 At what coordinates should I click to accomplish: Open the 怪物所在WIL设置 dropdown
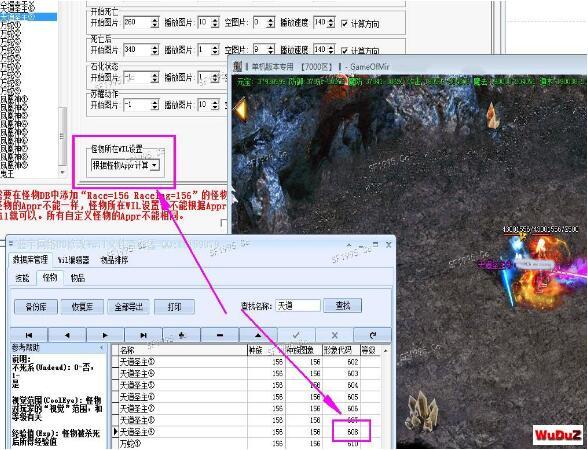pyautogui.click(x=126, y=165)
